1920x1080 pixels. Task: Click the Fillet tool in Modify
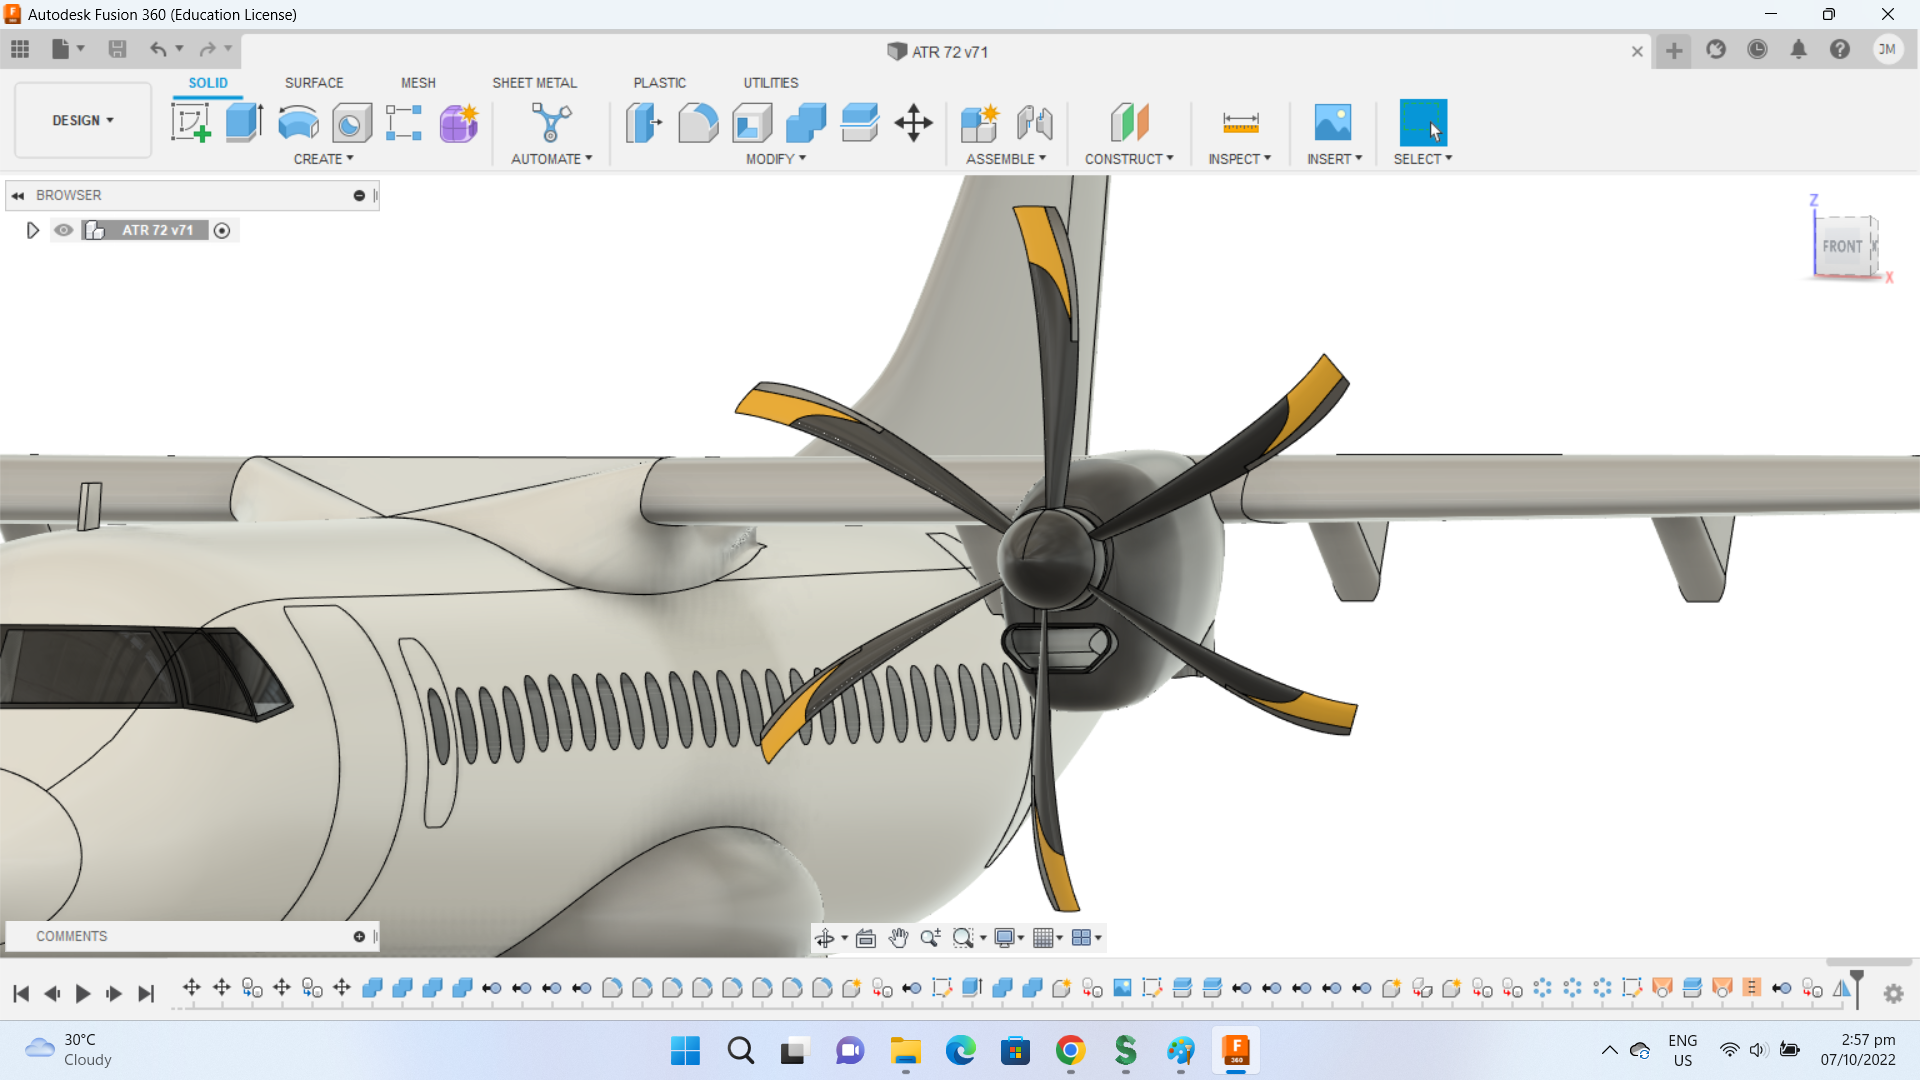698,123
